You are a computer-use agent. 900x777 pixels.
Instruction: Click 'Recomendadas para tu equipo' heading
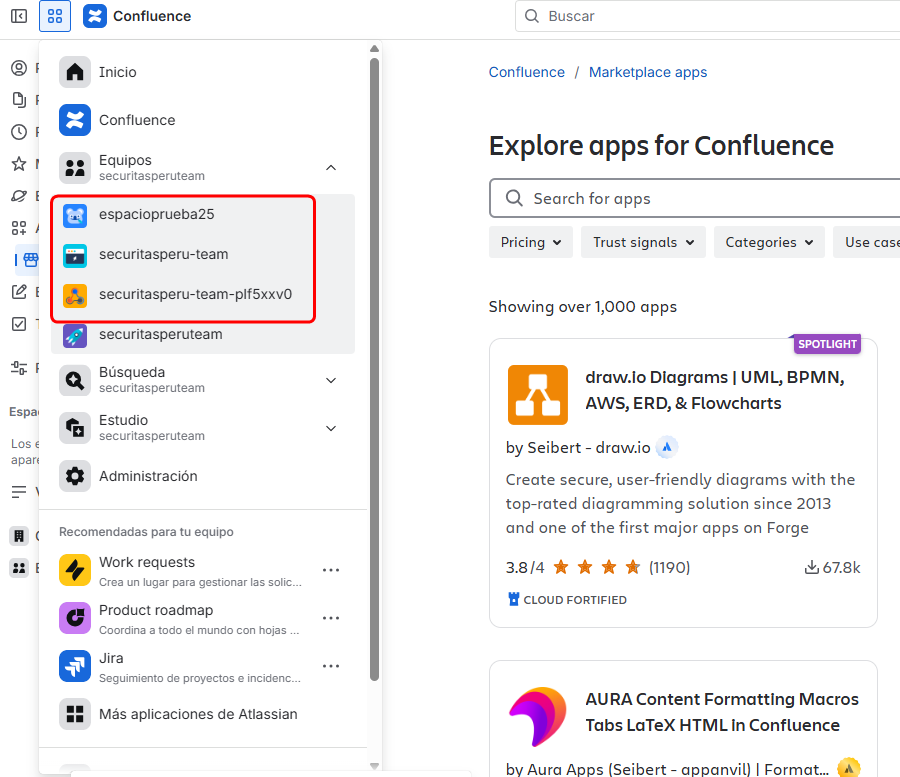(146, 532)
